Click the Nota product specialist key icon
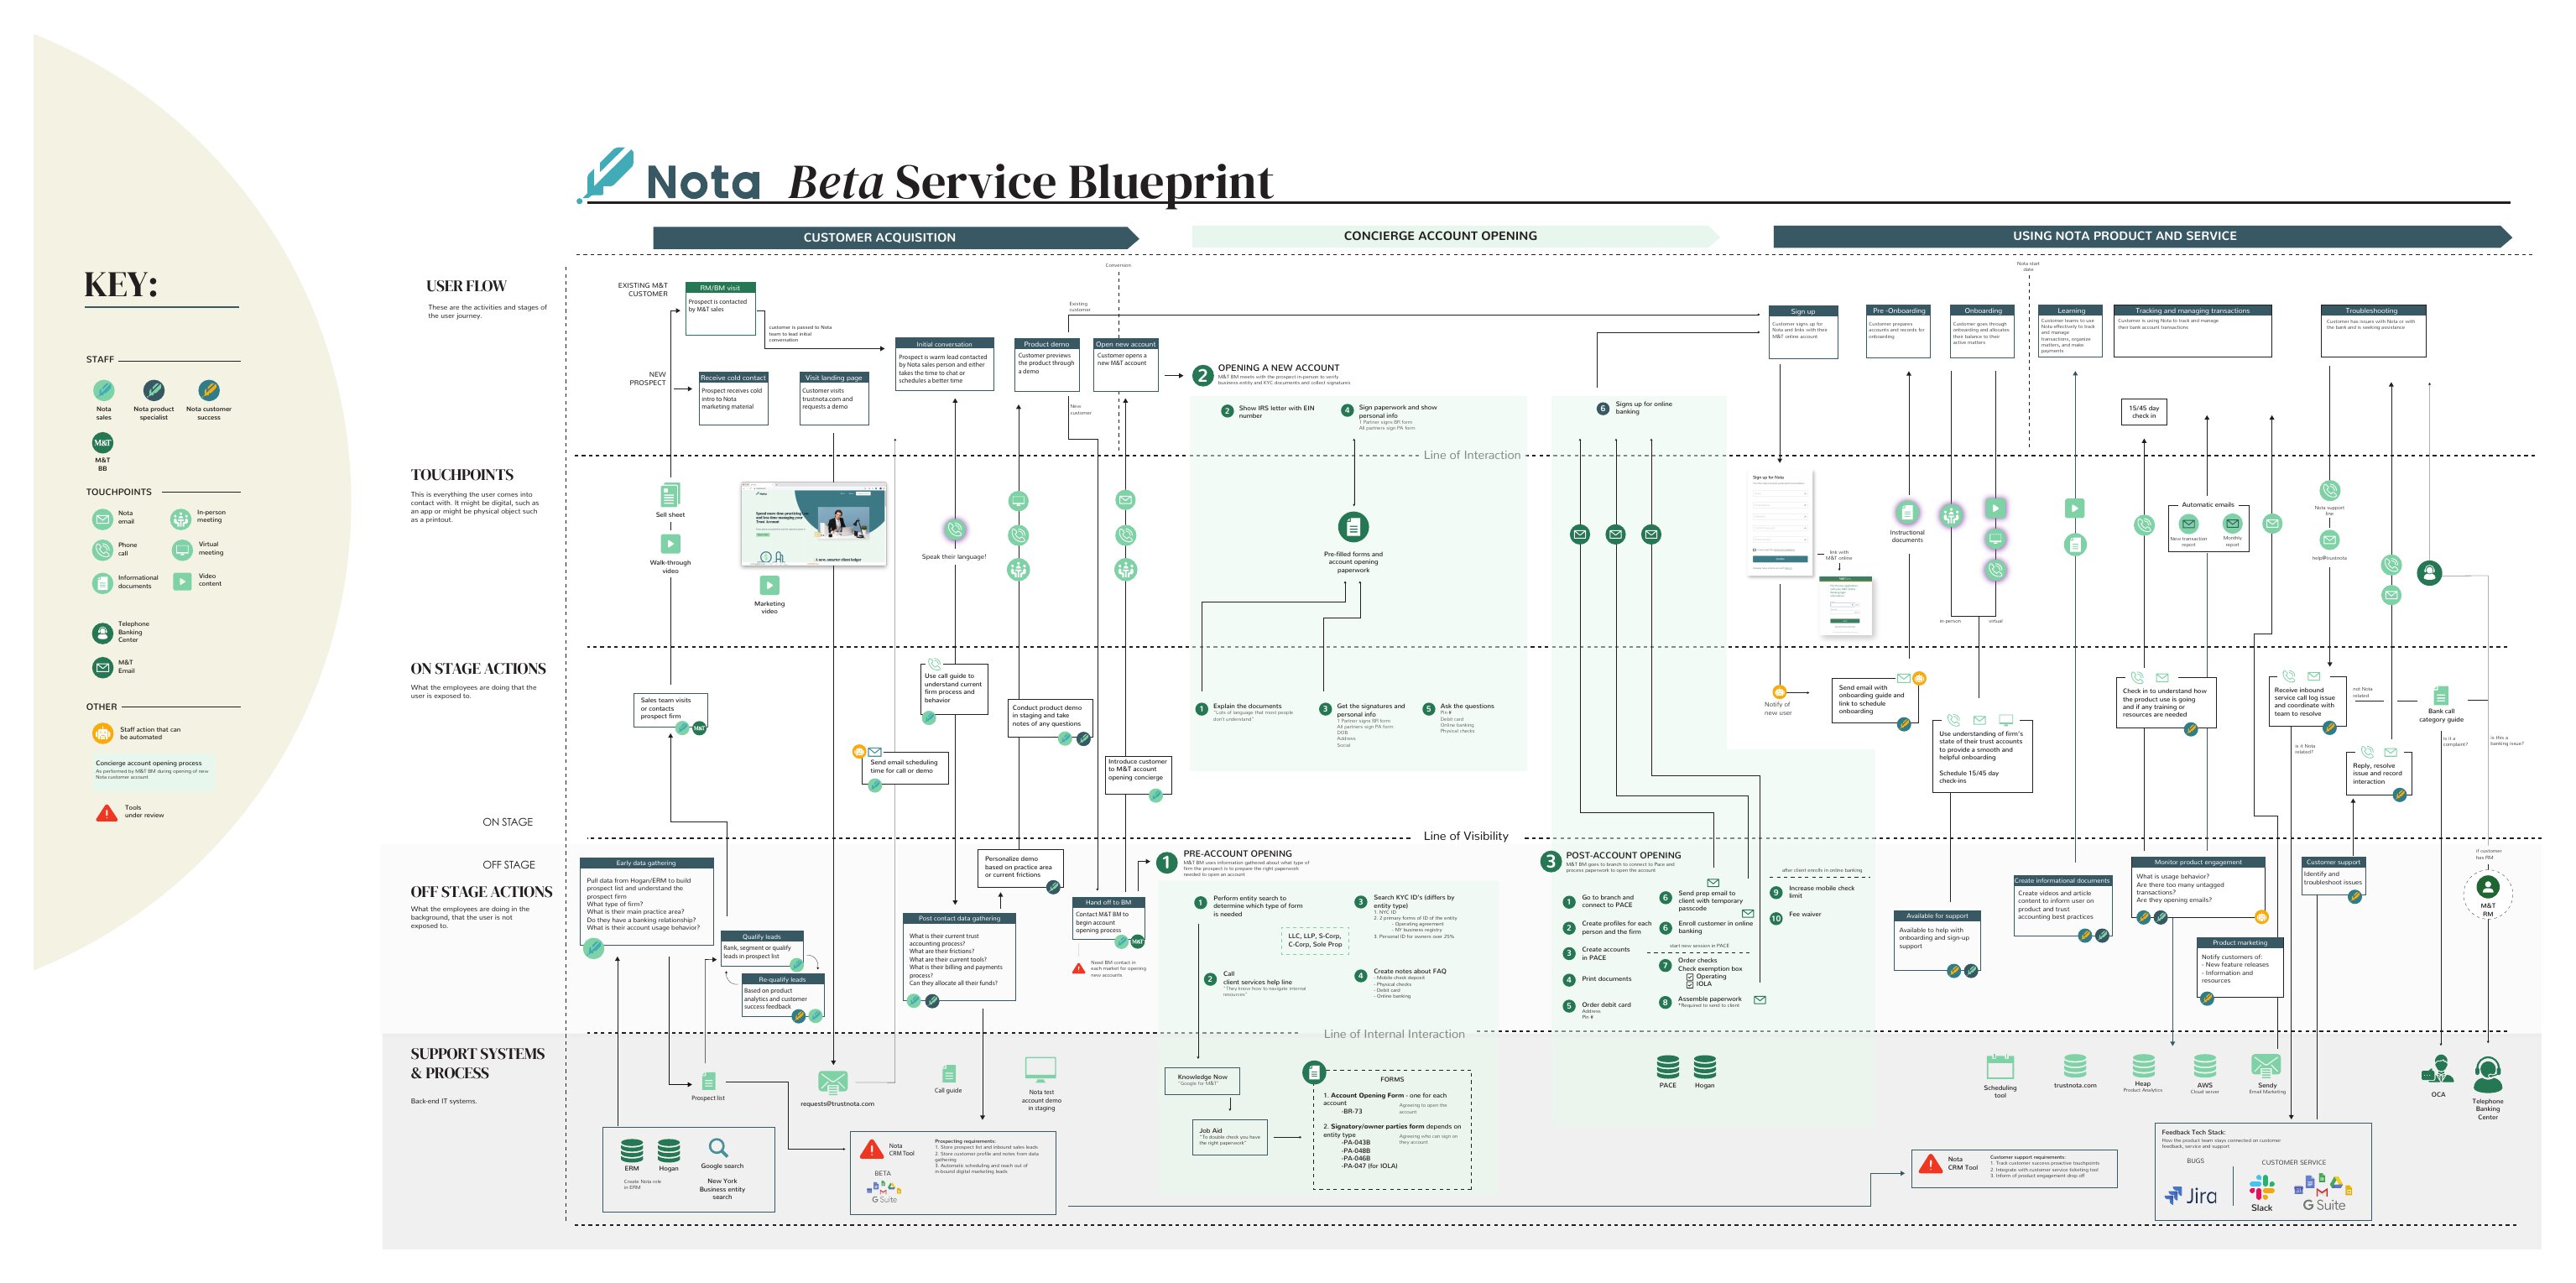 (154, 390)
